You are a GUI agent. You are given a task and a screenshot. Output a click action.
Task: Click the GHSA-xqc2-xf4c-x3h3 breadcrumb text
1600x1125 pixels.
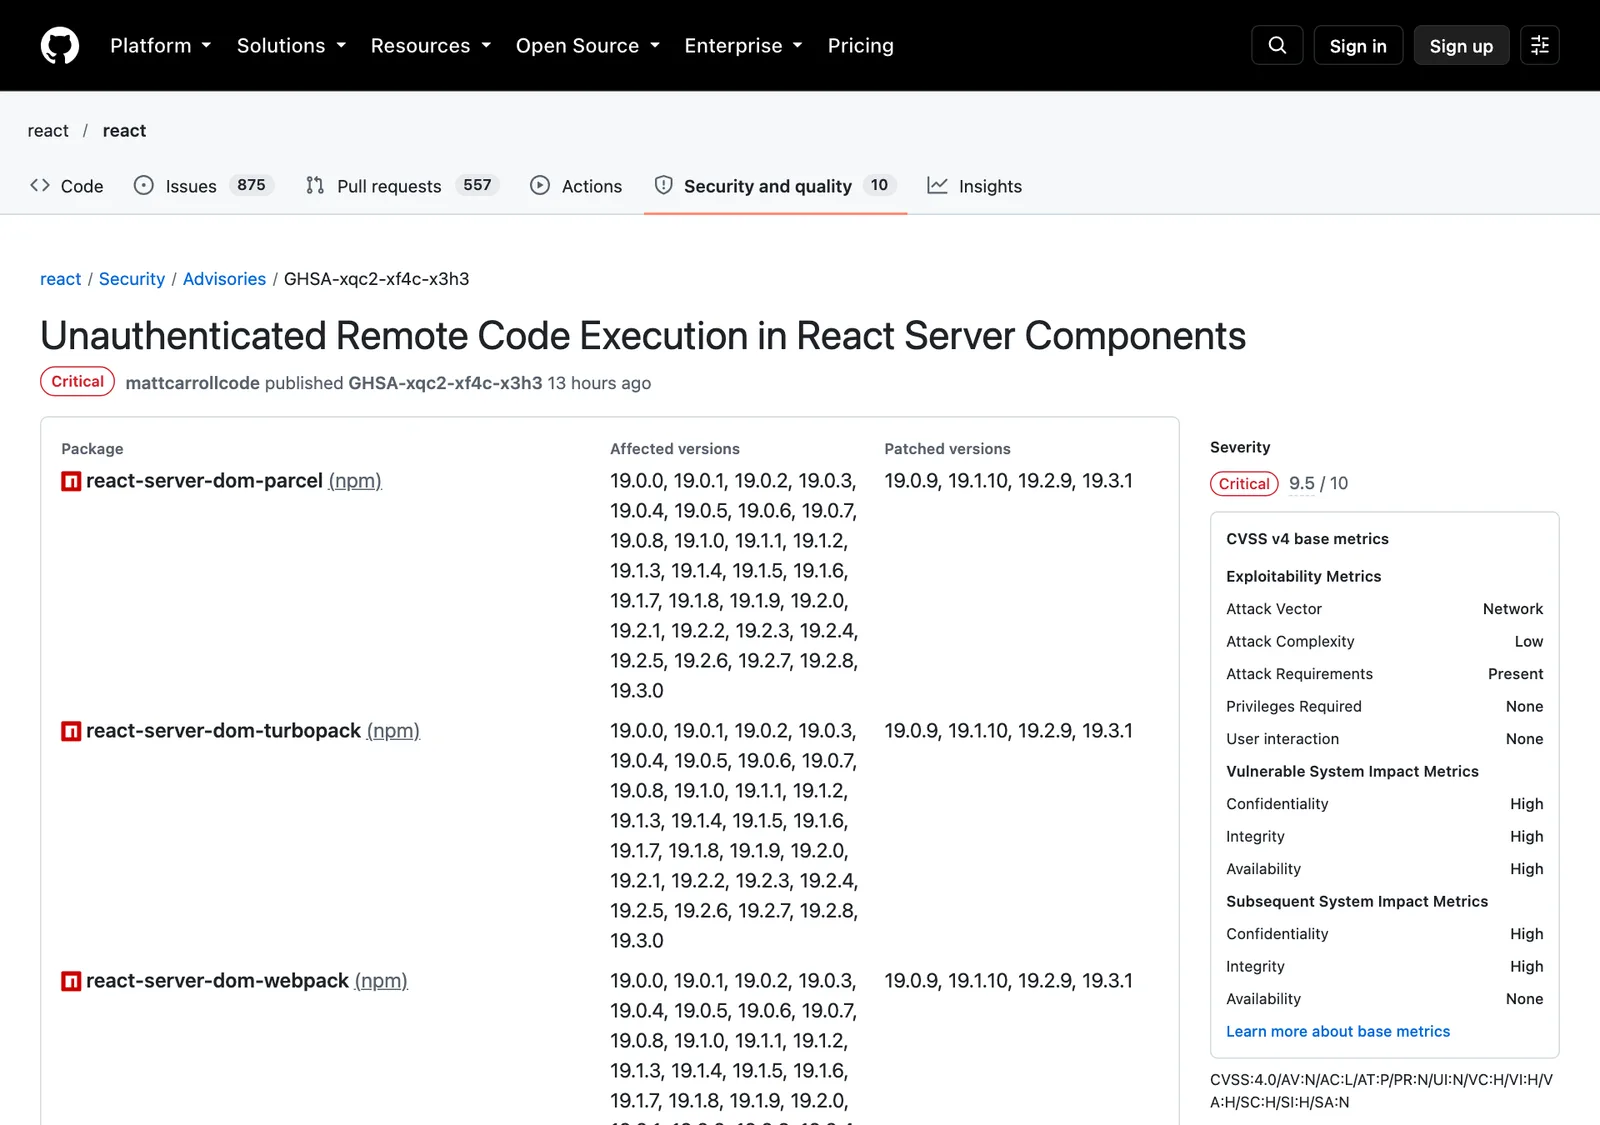click(x=376, y=279)
